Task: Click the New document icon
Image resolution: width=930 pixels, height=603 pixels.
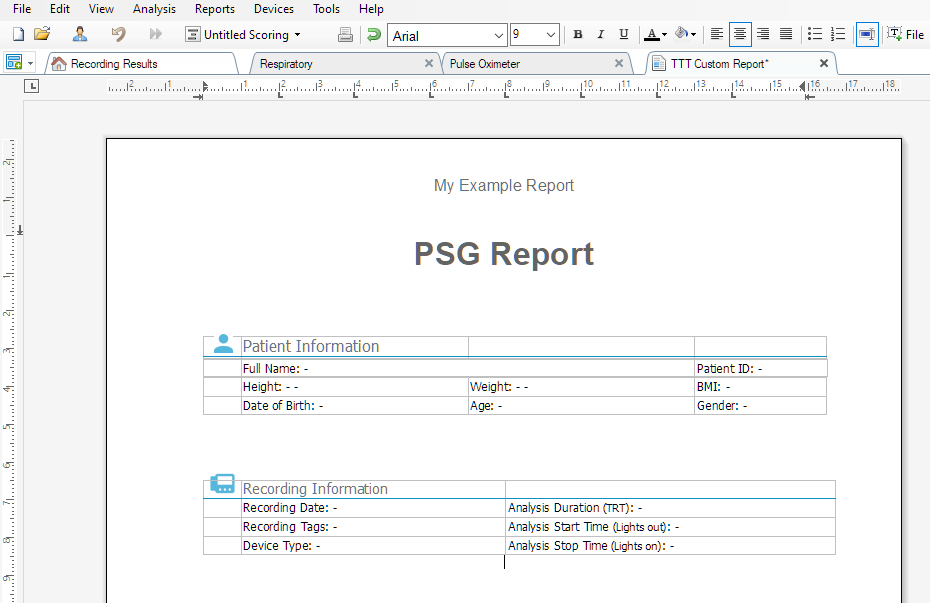Action: coord(18,34)
